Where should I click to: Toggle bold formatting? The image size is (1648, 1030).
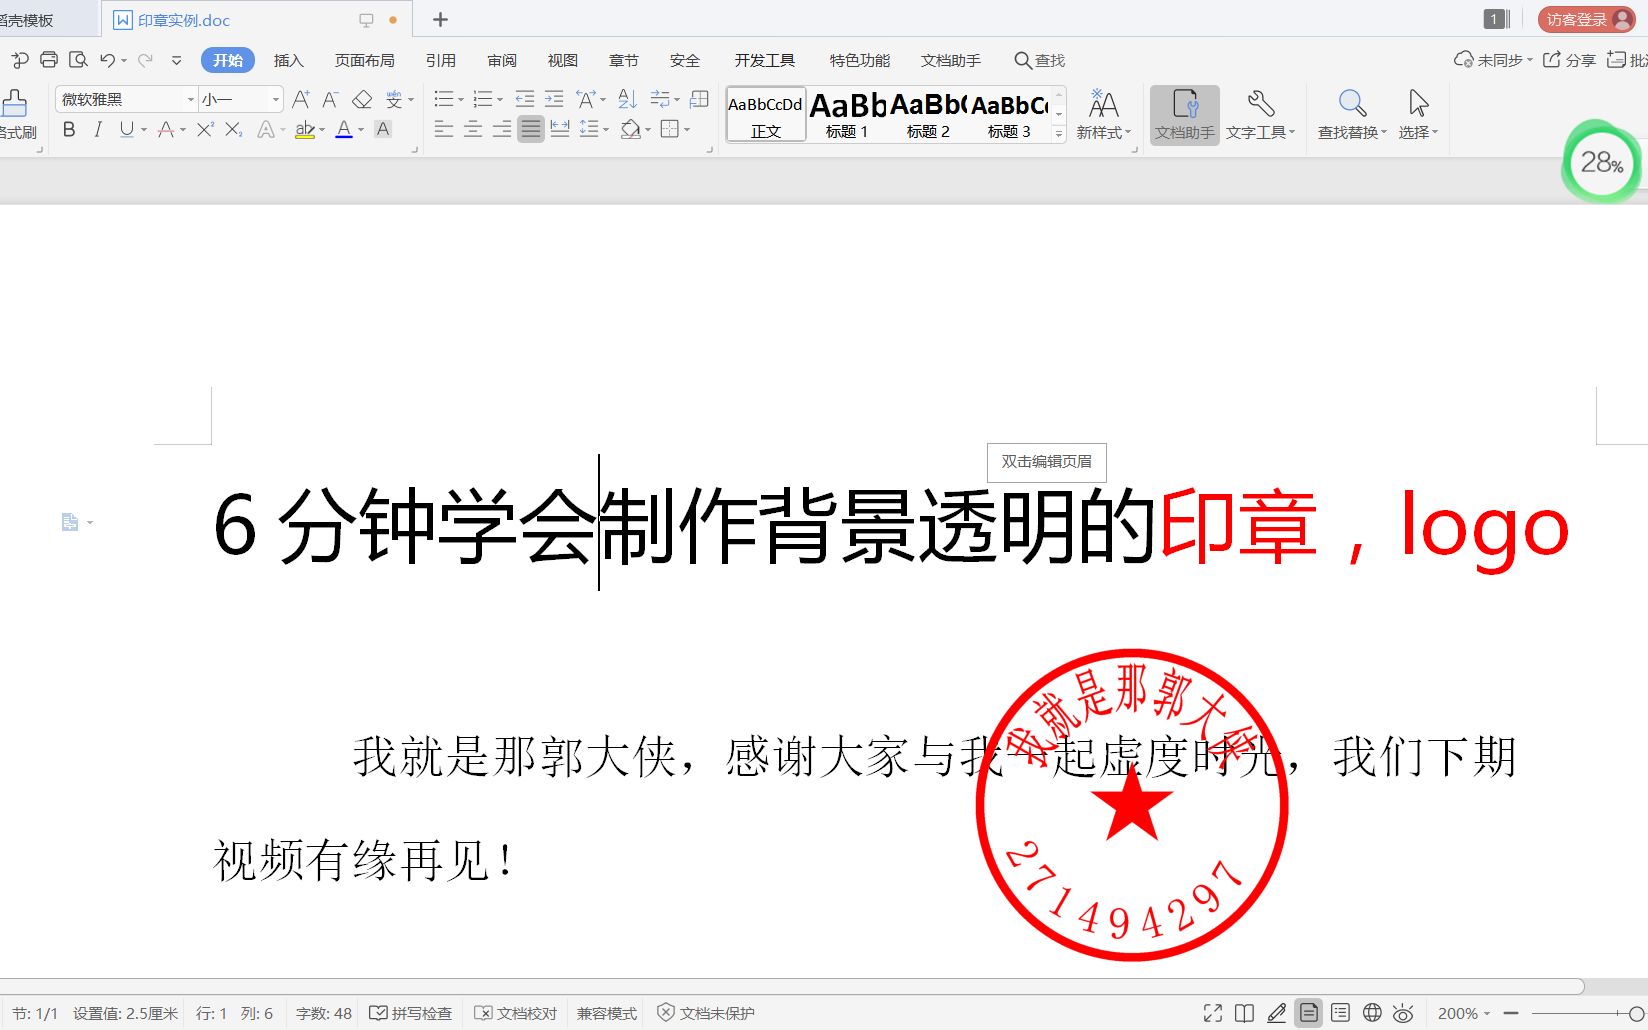click(x=68, y=129)
